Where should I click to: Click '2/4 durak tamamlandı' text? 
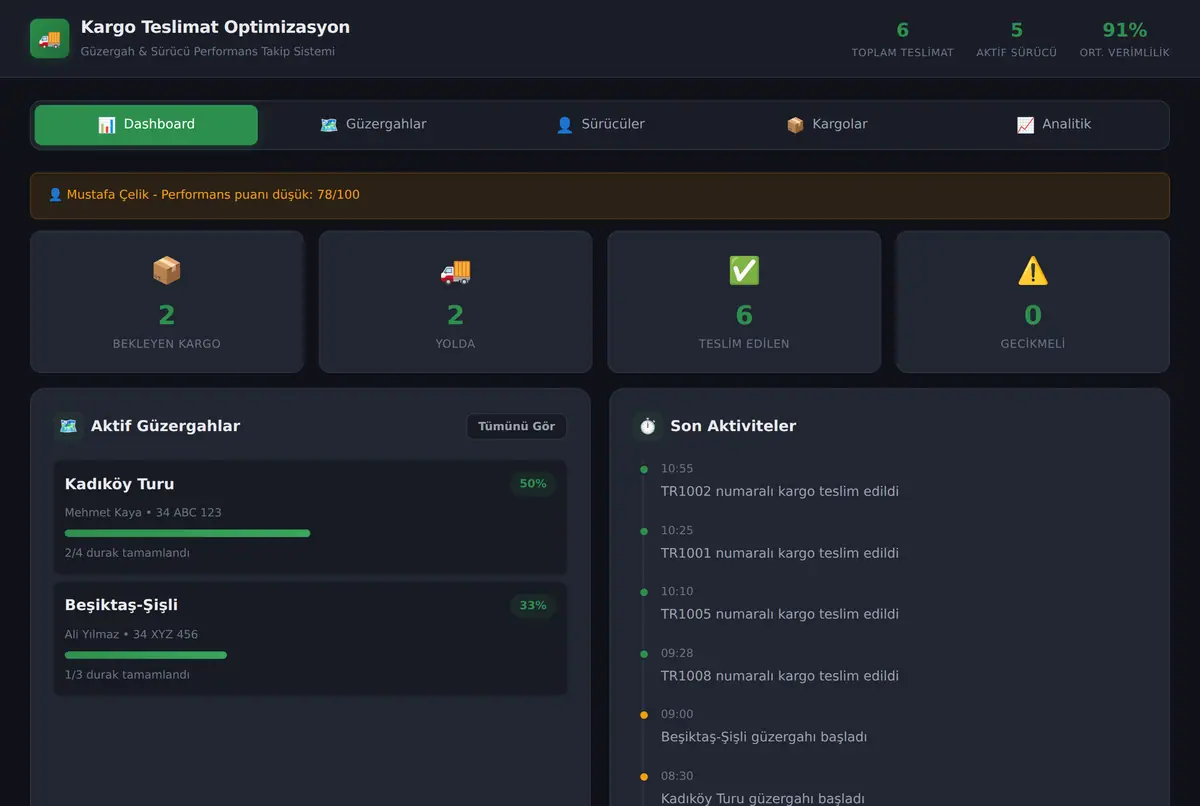point(127,553)
